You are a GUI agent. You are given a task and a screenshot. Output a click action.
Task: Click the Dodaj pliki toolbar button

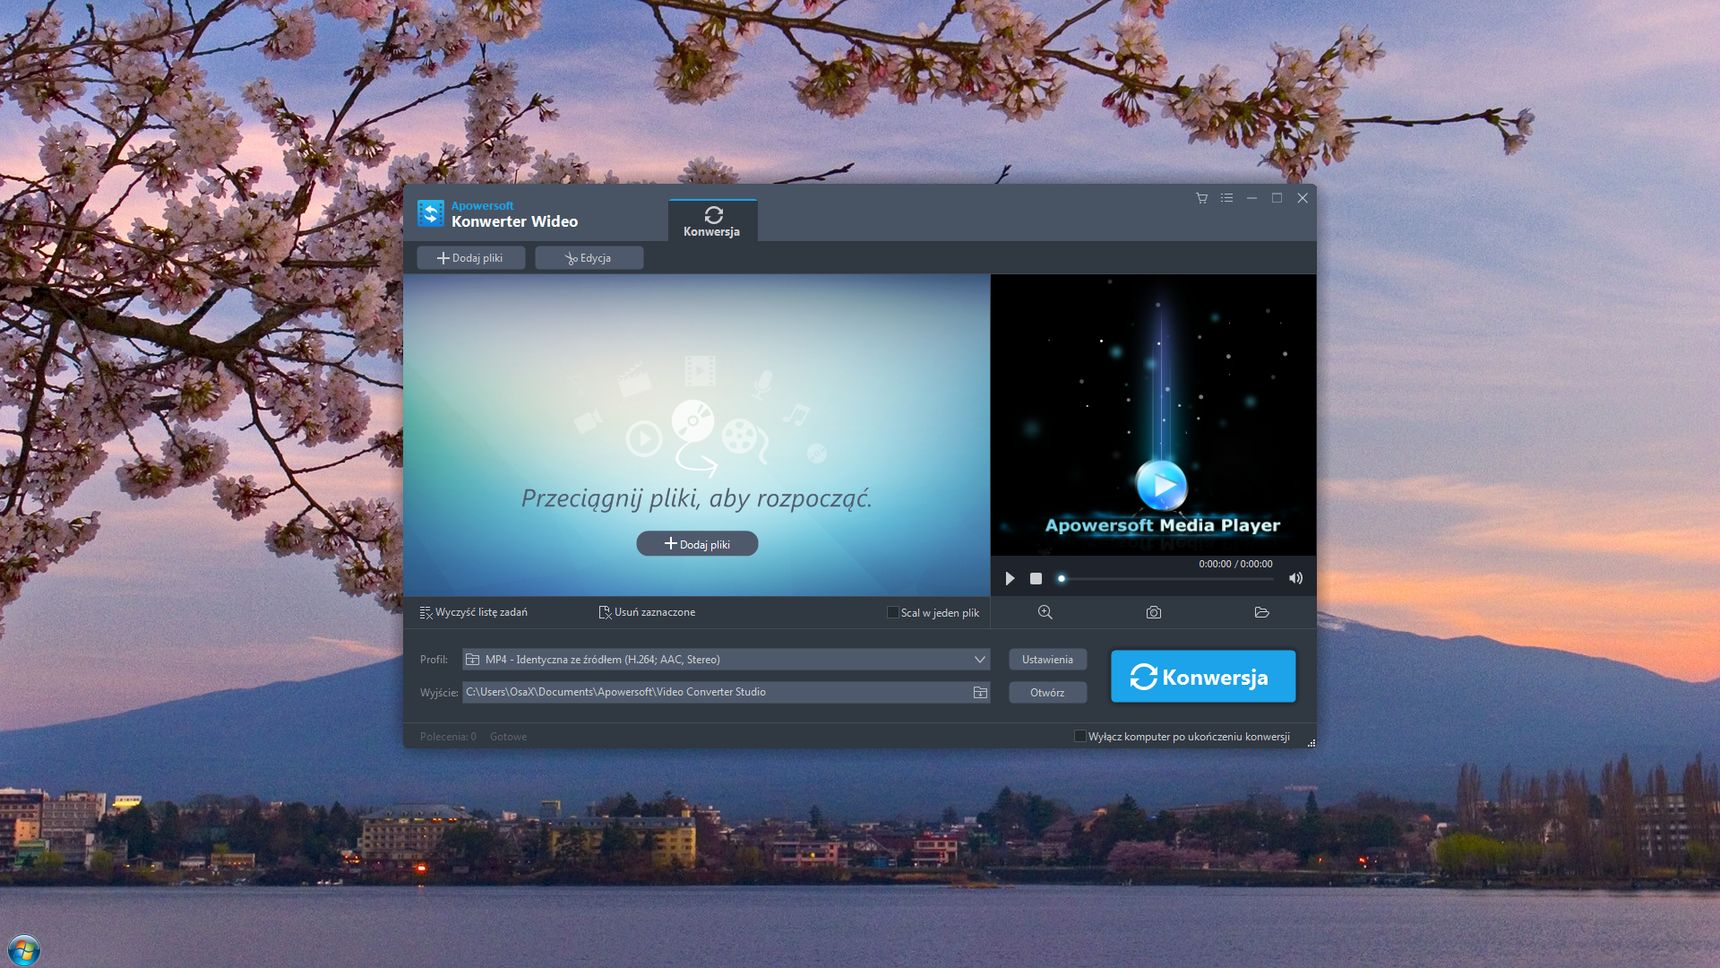click(x=470, y=258)
